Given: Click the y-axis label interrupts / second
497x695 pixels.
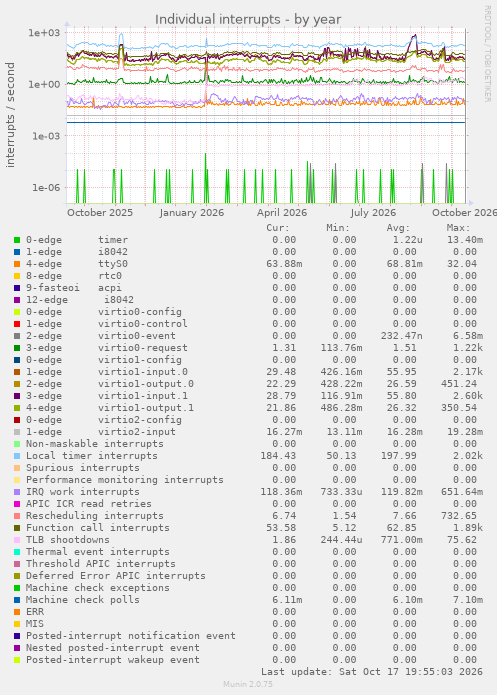Looking at the screenshot, I should tap(10, 115).
